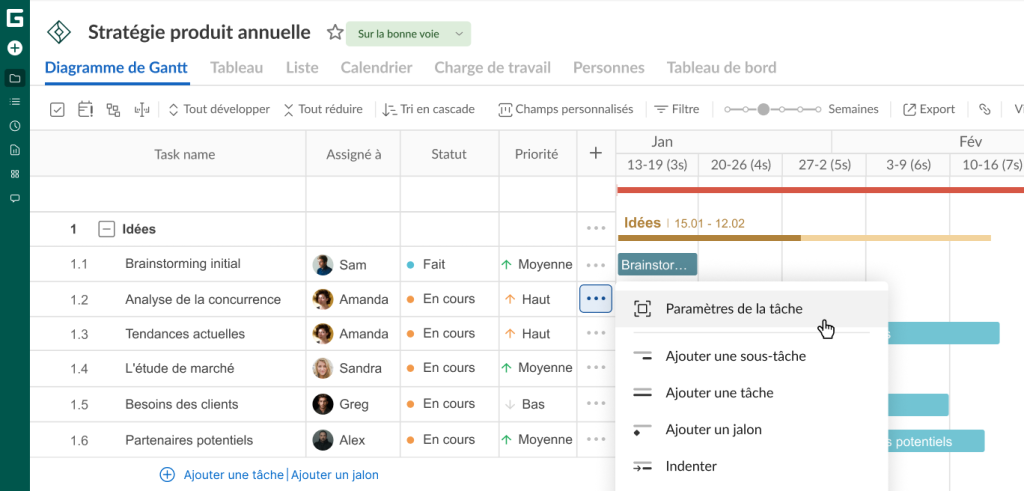
Task: Open the three-dot menu for L'étude de marché
Action: (x=596, y=368)
